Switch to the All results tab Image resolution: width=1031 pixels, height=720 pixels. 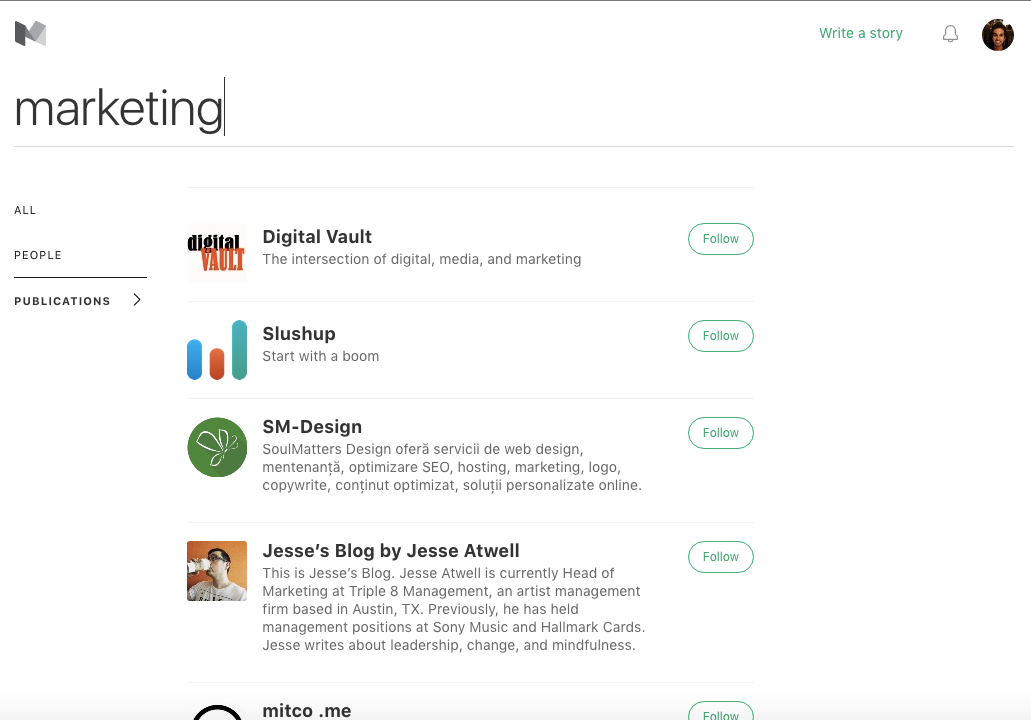(x=25, y=210)
